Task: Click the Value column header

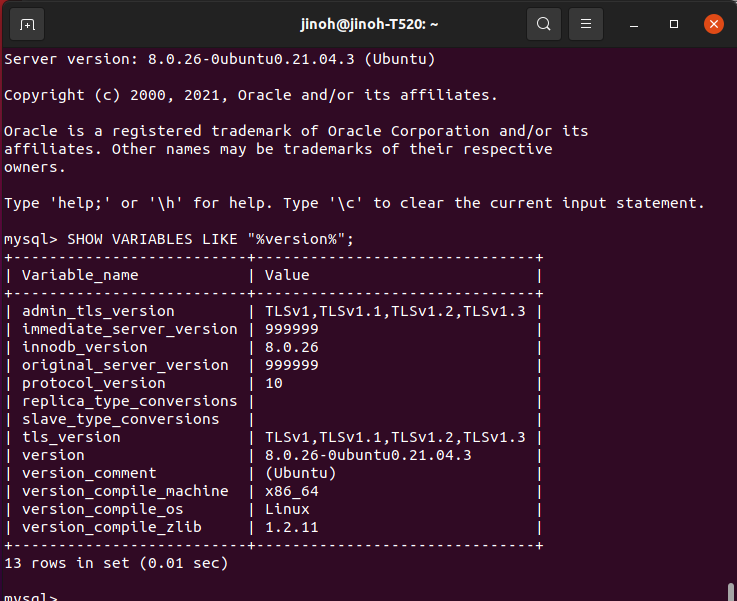Action: coord(287,275)
